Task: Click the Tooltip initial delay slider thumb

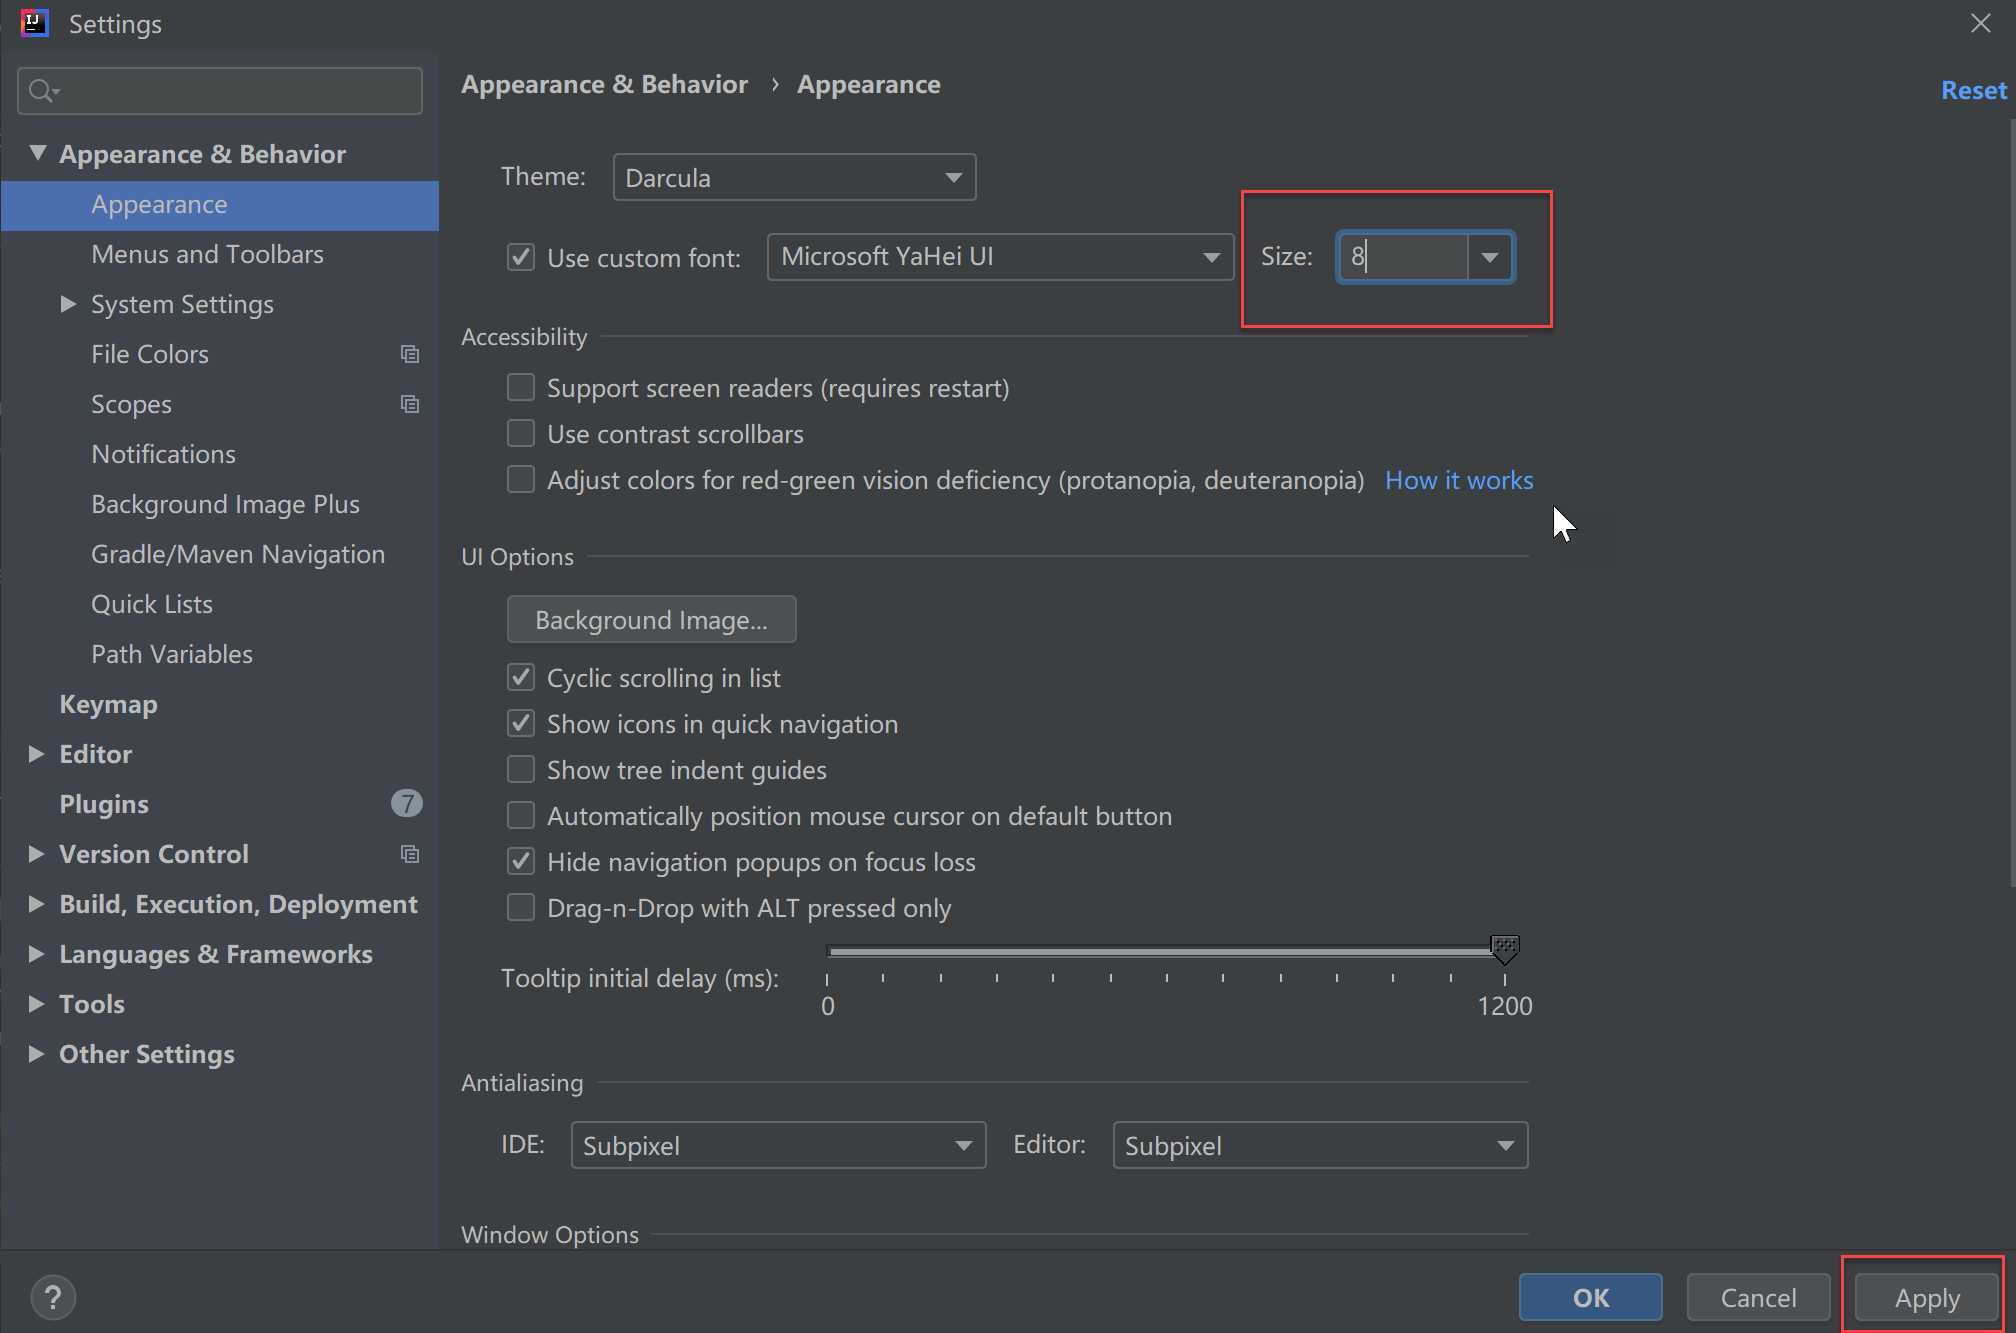Action: point(1504,949)
